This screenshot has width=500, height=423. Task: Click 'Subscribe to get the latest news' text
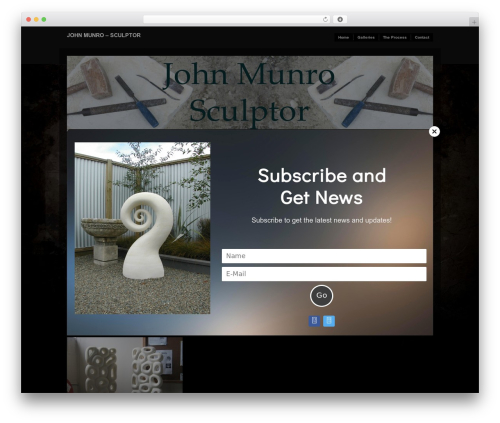tap(321, 220)
